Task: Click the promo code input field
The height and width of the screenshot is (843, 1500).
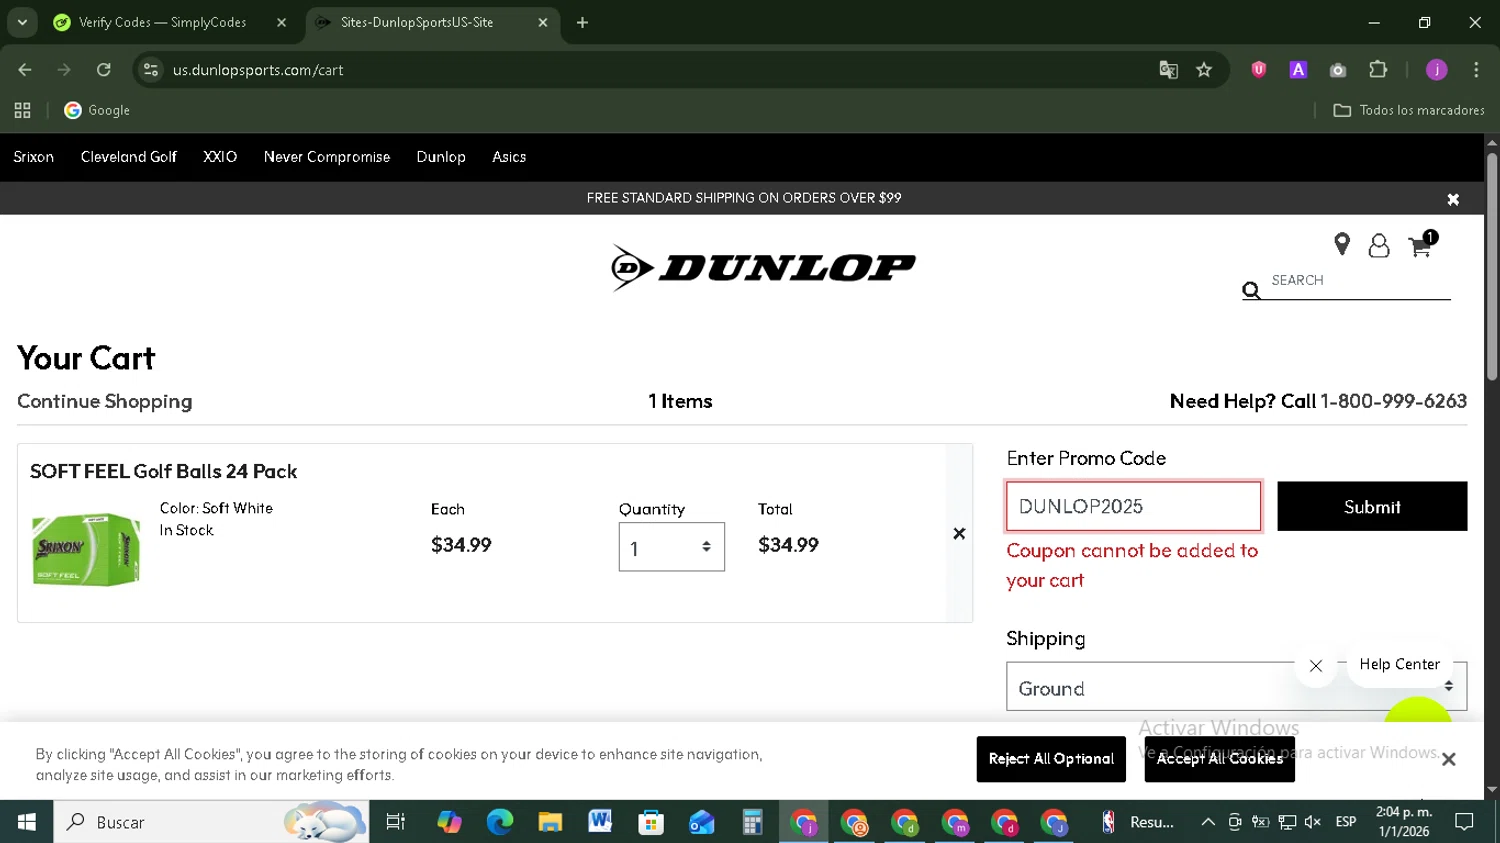Action: pyautogui.click(x=1134, y=506)
